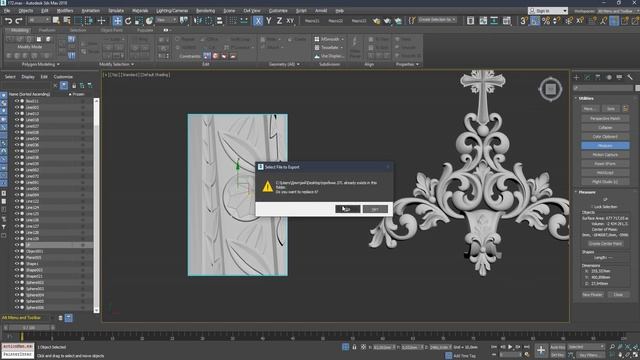Restrict transform to XY plane
The height and width of the screenshot is (360, 640).
(290, 20)
